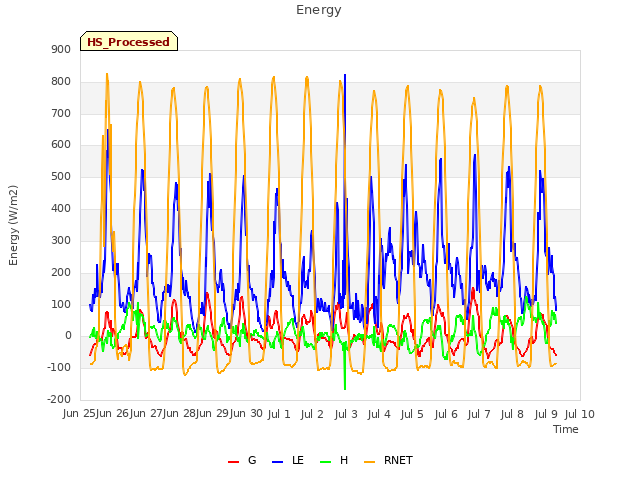Click the 800 y-axis tick label
The width and height of the screenshot is (640, 480).
click(x=61, y=81)
